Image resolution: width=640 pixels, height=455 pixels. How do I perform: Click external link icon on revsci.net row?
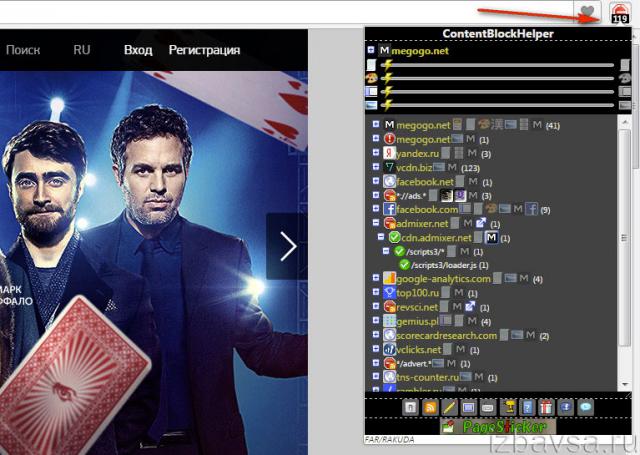470,306
